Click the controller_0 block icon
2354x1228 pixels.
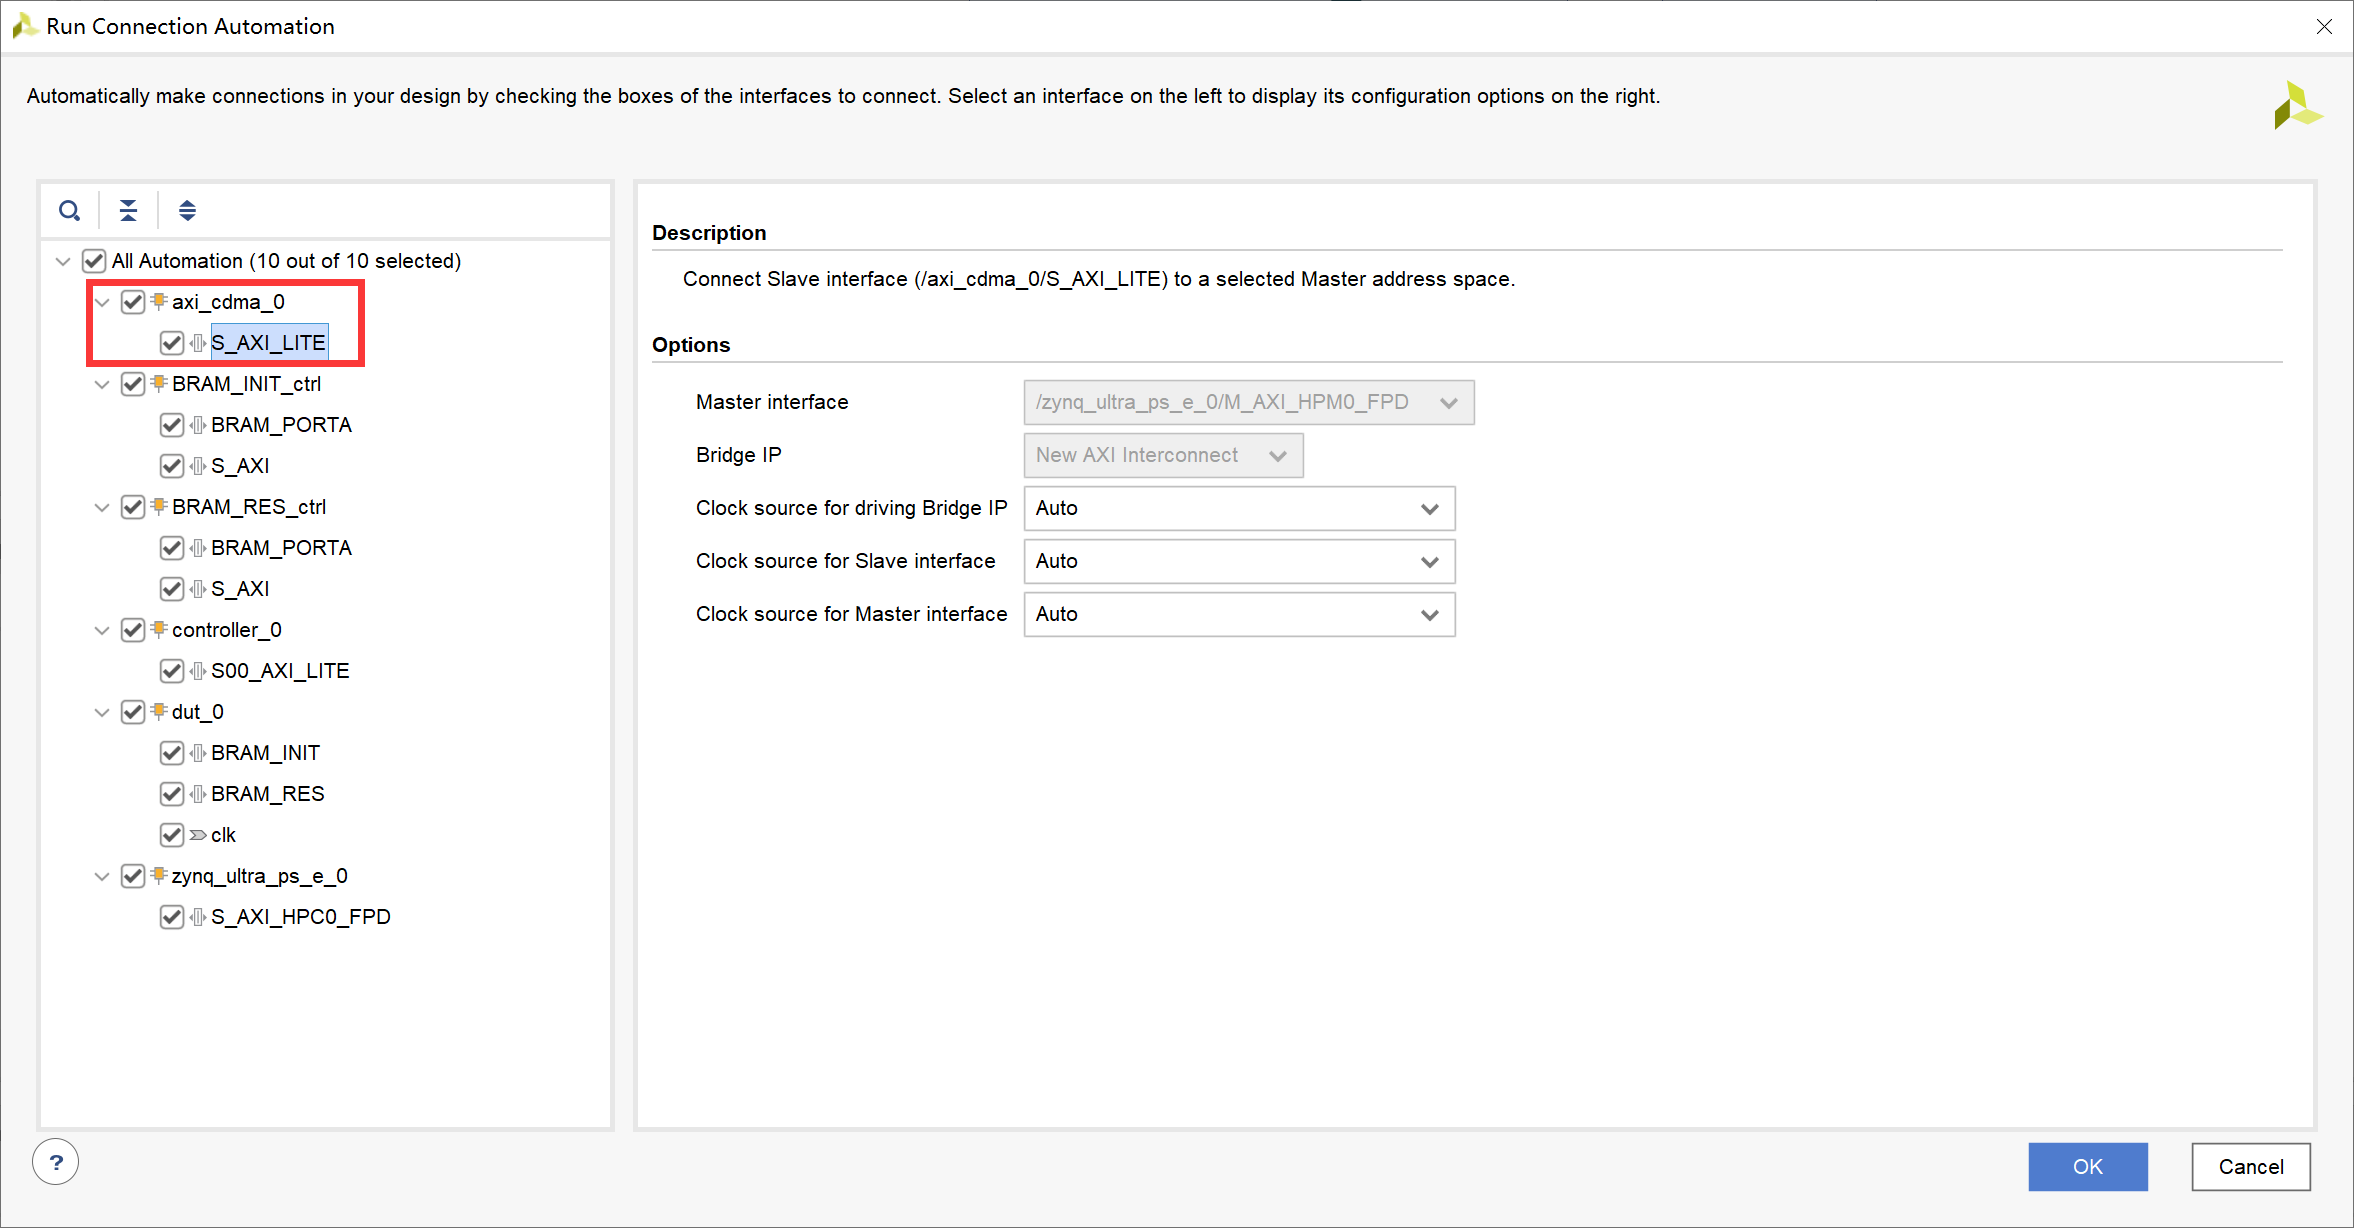[159, 629]
